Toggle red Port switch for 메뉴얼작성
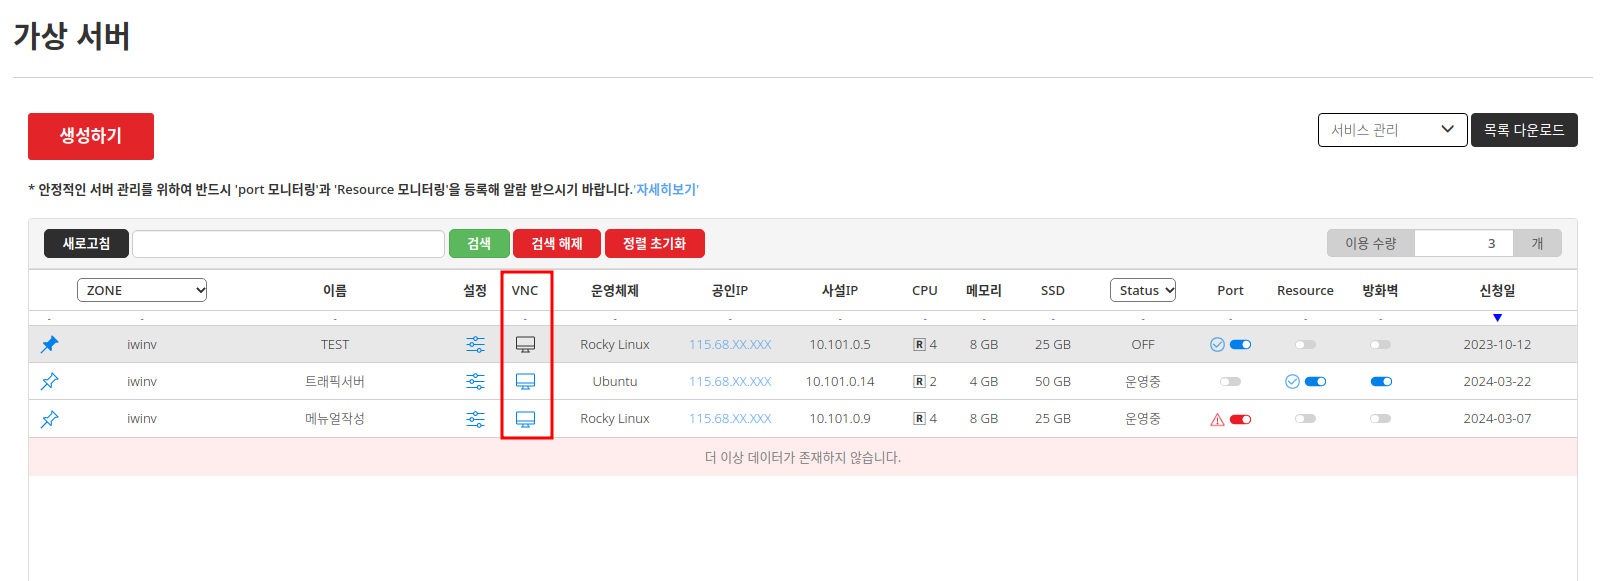Image resolution: width=1603 pixels, height=581 pixels. [x=1241, y=419]
